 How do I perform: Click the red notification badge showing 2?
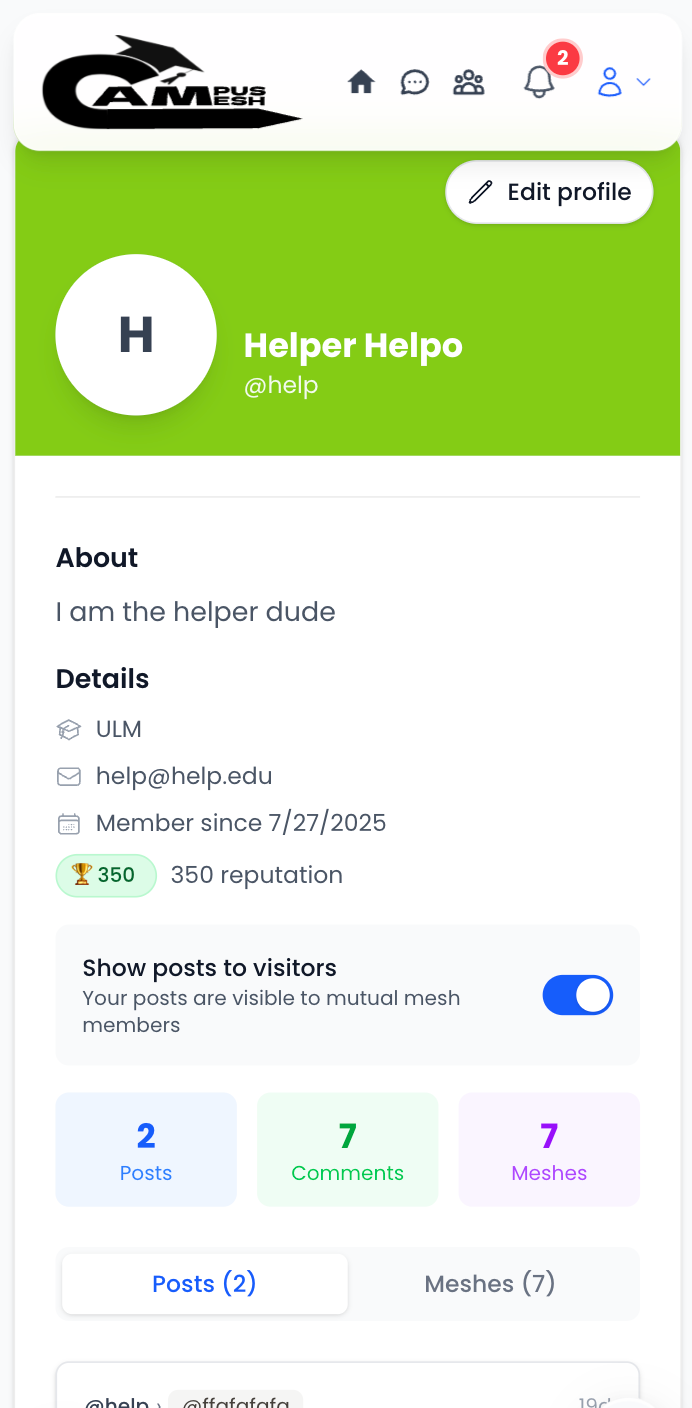(563, 59)
